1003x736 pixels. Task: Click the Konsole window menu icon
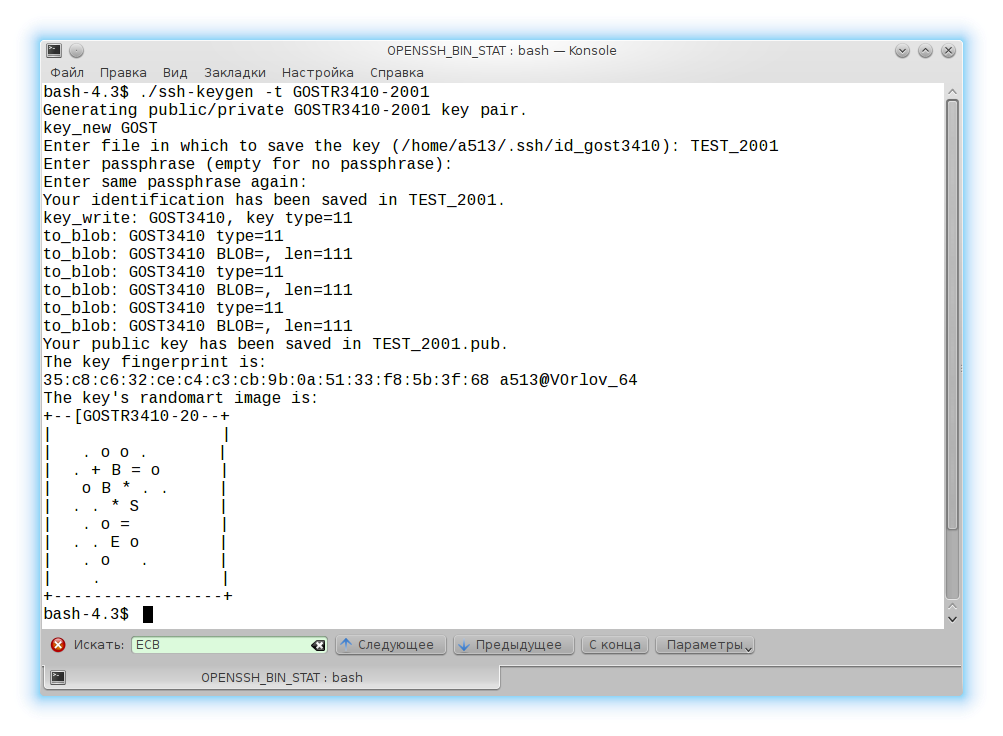coord(54,51)
